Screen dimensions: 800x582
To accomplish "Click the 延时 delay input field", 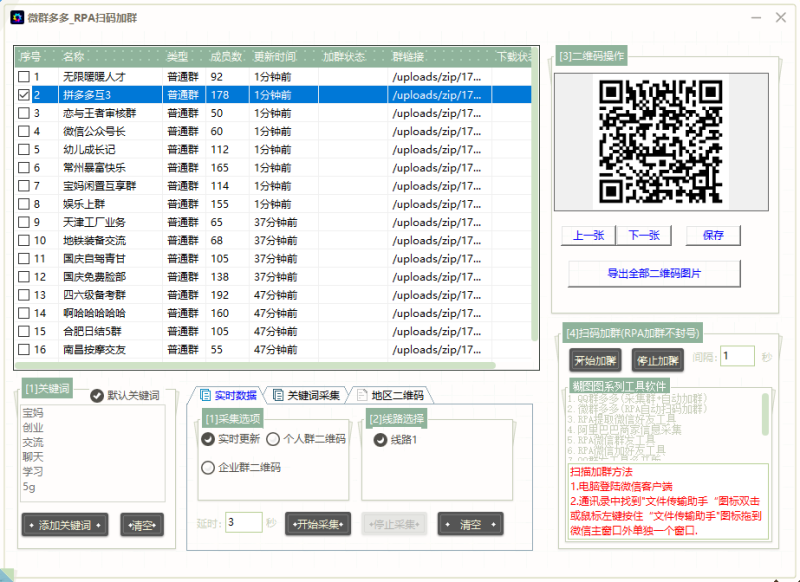I will pyautogui.click(x=243, y=522).
